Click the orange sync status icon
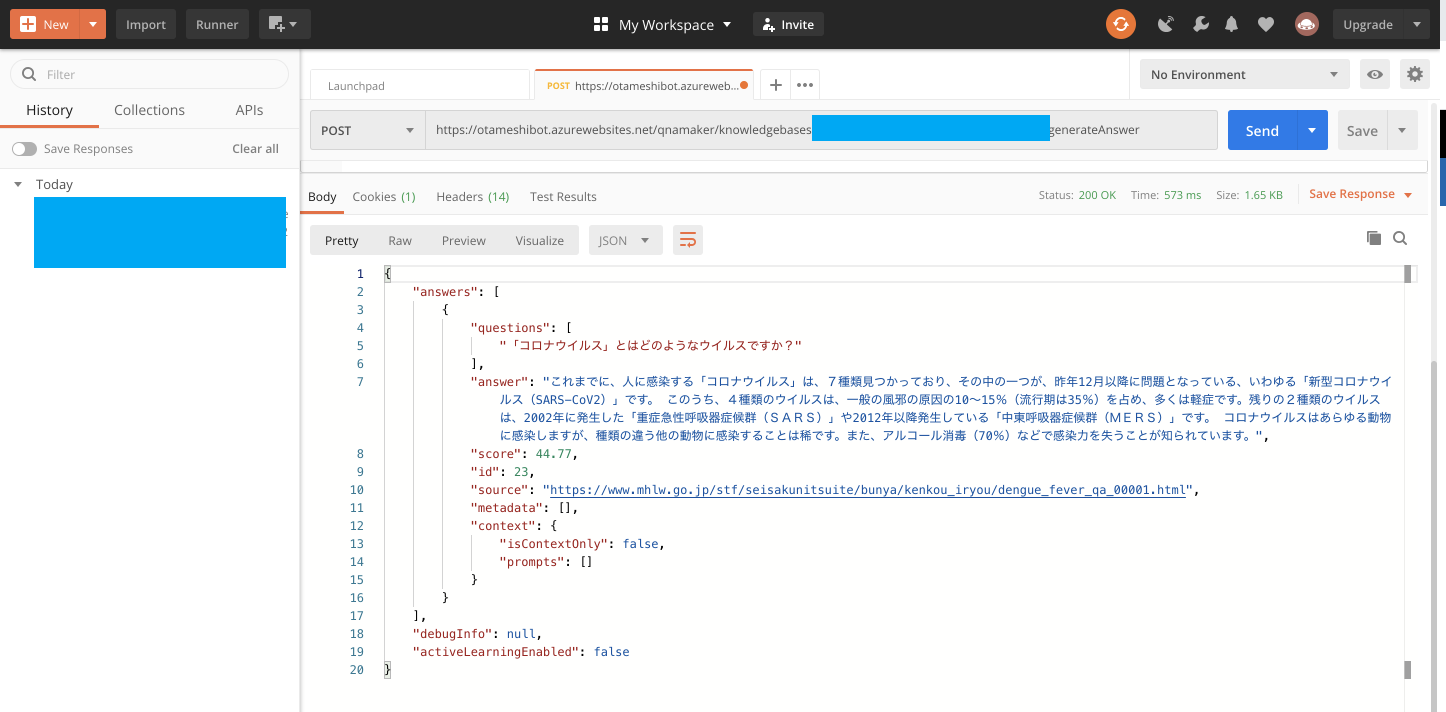 pyautogui.click(x=1120, y=24)
